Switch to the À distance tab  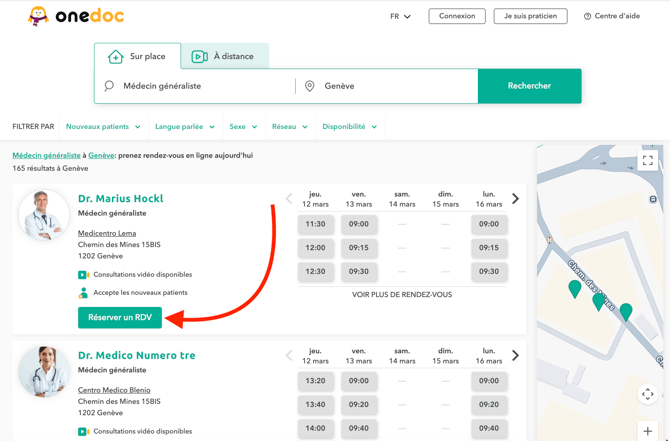click(223, 56)
